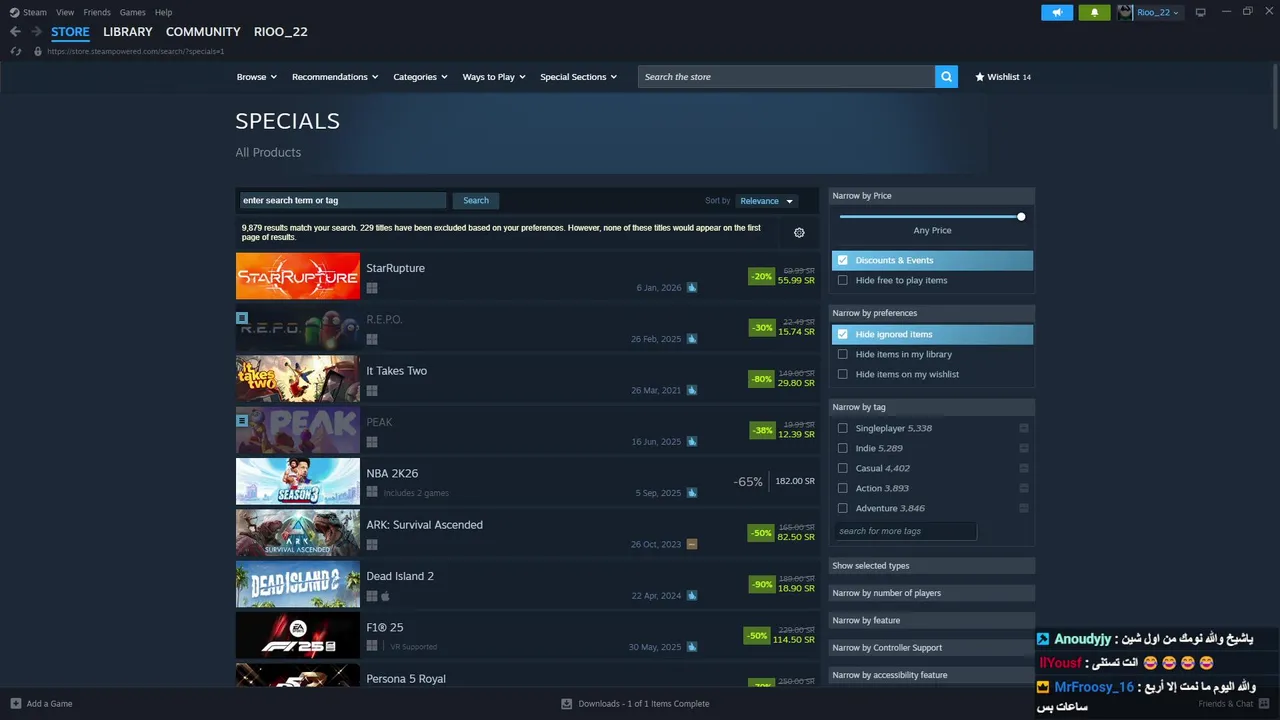Click the Narrow by Price slider handle
Viewport: 1280px width, 720px height.
click(x=1021, y=216)
